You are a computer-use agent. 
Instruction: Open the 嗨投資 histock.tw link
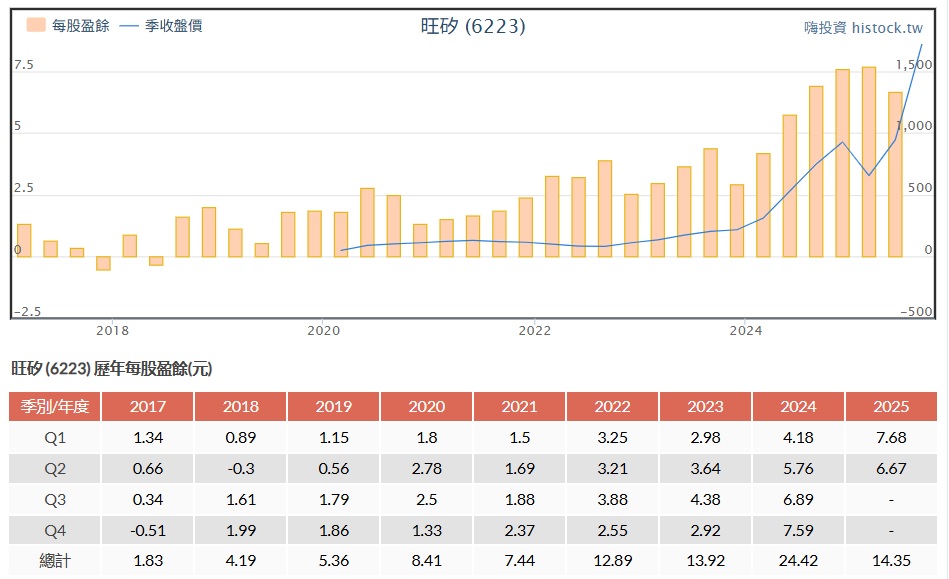point(863,28)
